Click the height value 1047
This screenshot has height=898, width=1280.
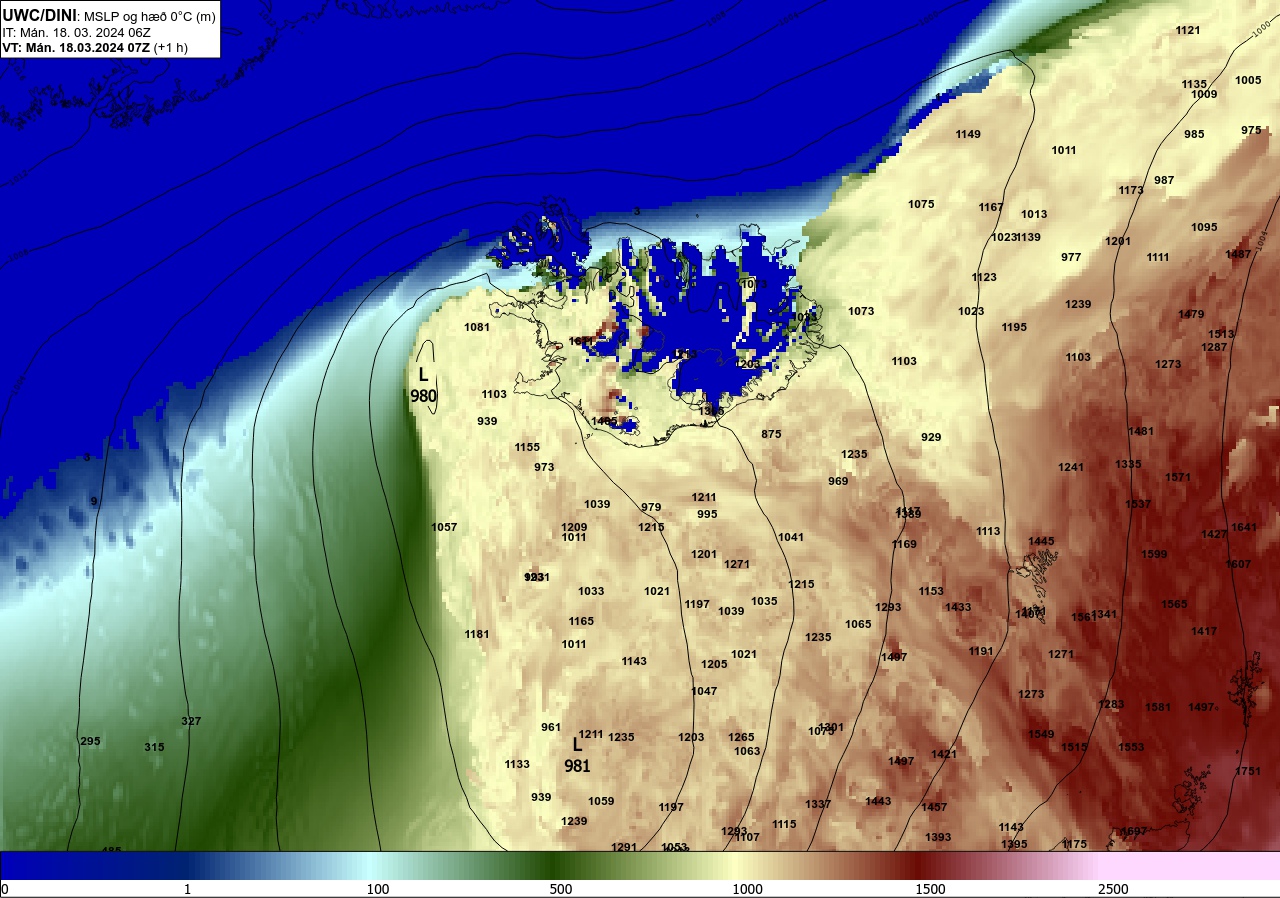point(704,691)
